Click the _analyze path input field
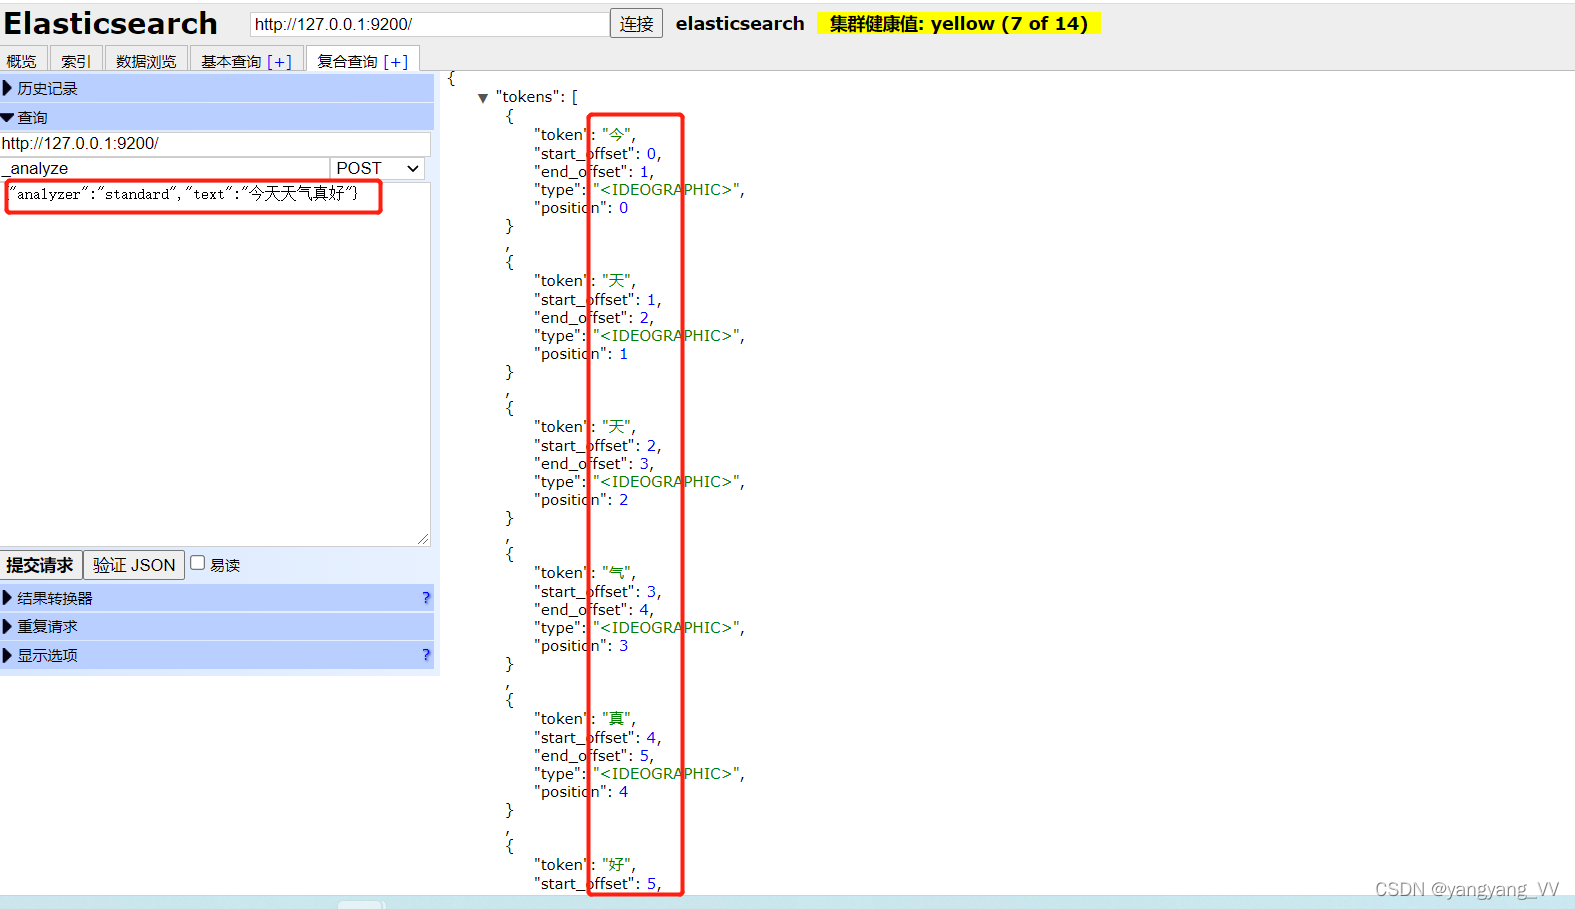The width and height of the screenshot is (1575, 909). (165, 168)
